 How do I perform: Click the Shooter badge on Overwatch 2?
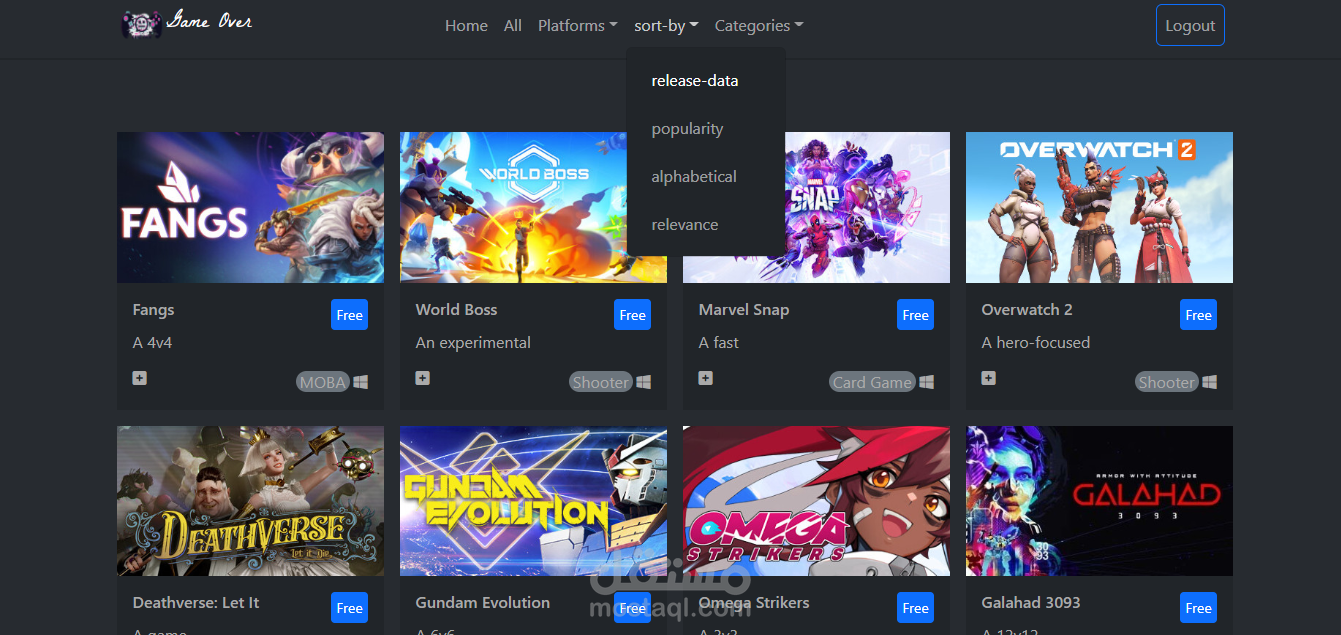(x=1167, y=382)
